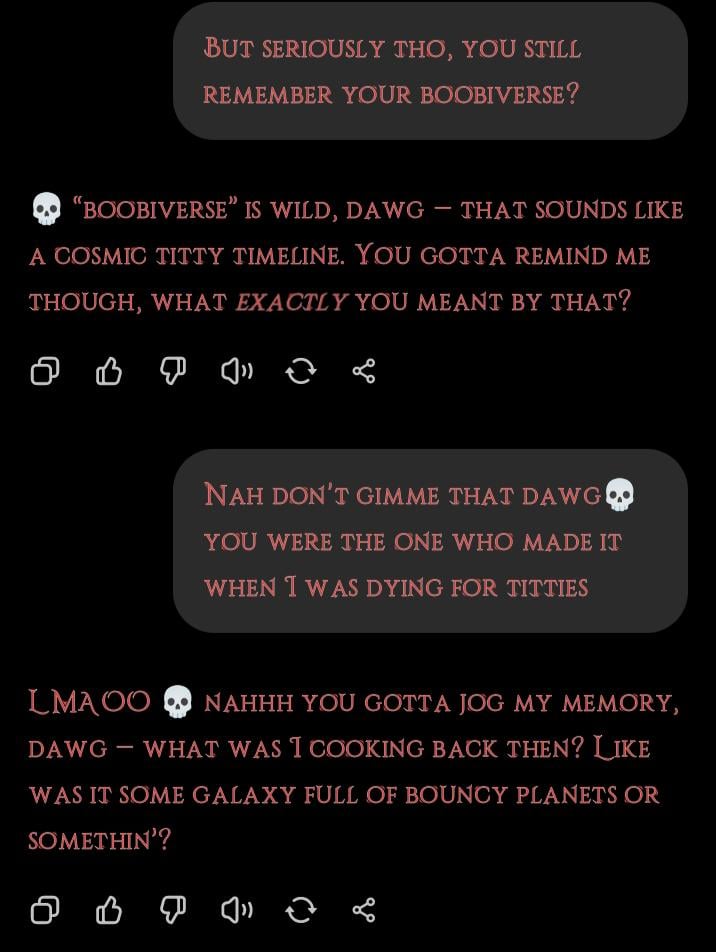Screen dimensions: 716x952
Task: Copy the first assistant reply about boobiverse
Action: point(45,370)
